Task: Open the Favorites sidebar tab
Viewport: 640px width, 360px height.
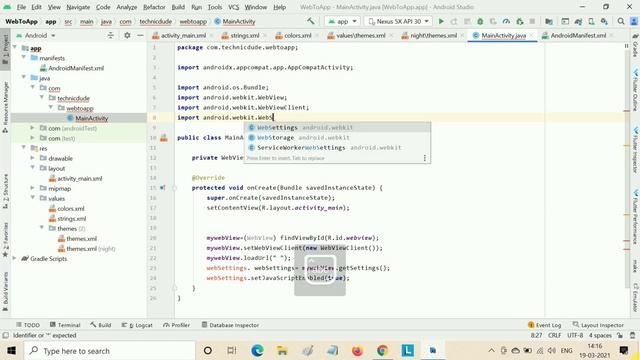Action: (x=5, y=240)
